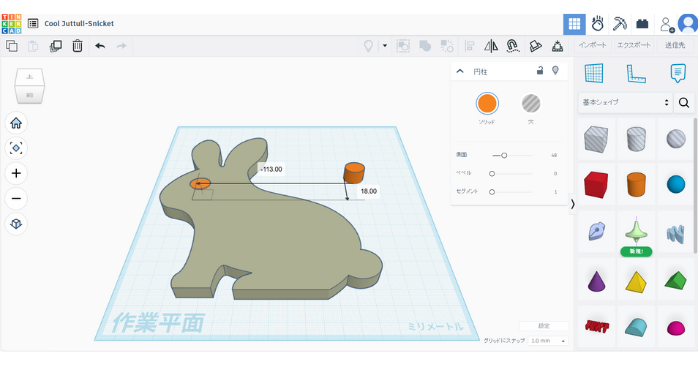Pick the orange cylinder shape
Image resolution: width=698 pixels, height=365 pixels.
636,184
